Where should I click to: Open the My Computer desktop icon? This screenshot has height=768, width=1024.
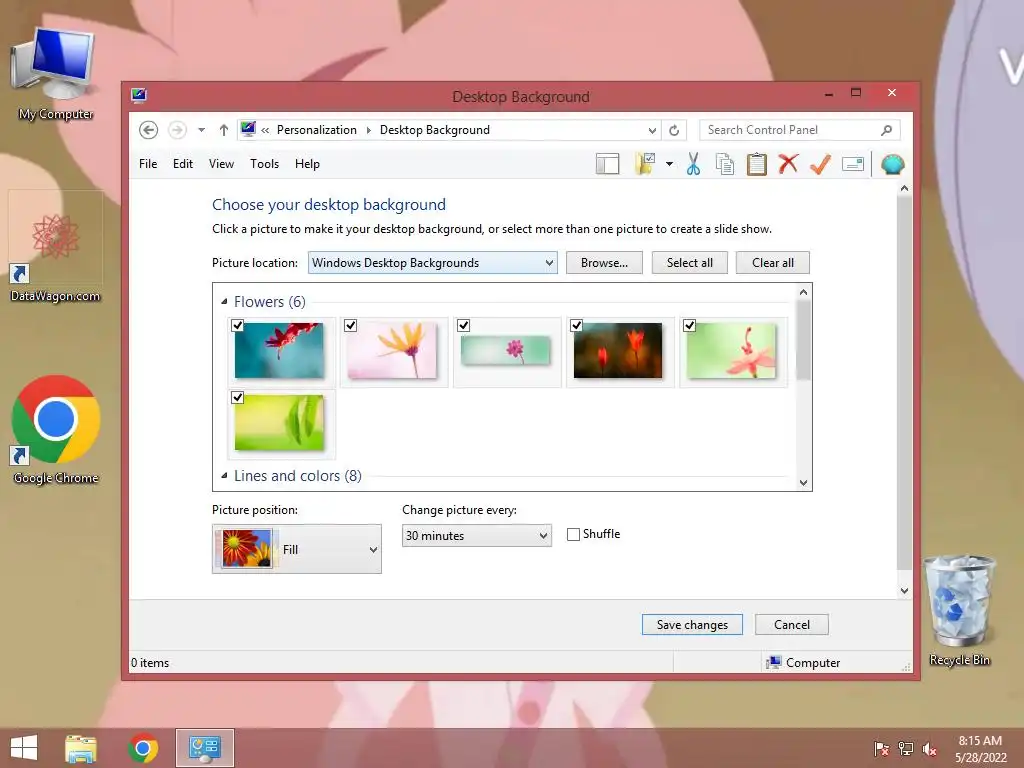pos(56,75)
